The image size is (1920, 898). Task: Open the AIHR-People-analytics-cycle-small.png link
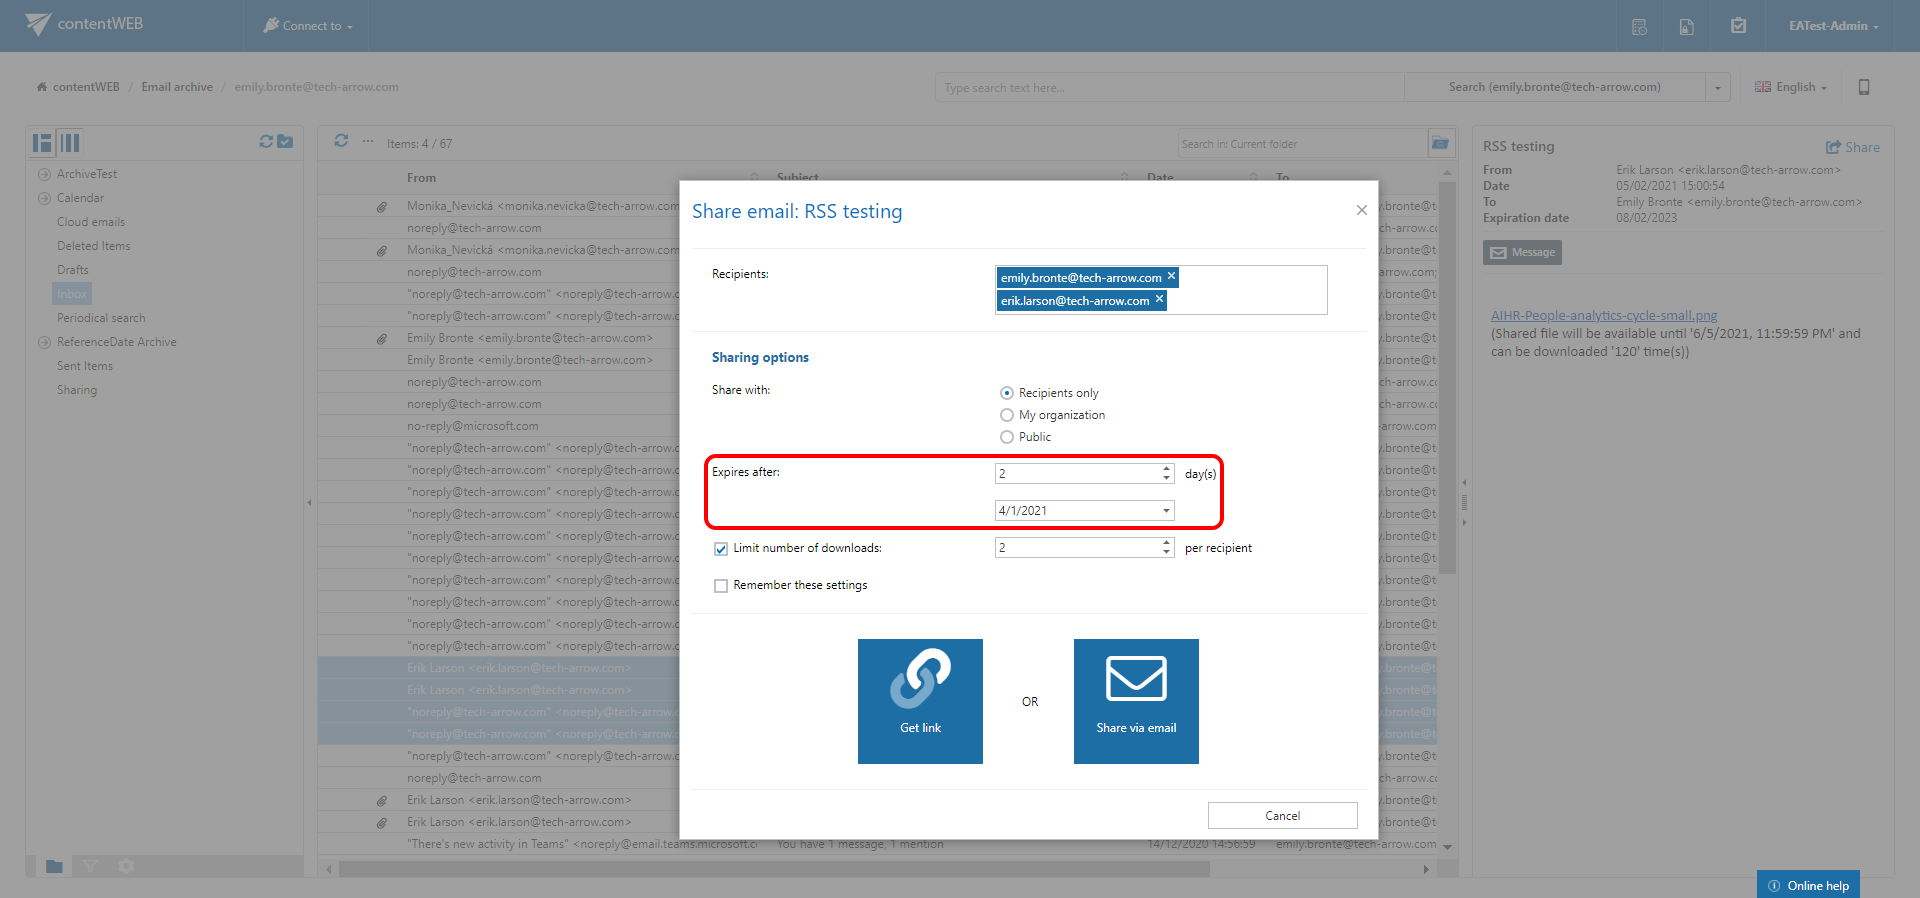[1603, 316]
